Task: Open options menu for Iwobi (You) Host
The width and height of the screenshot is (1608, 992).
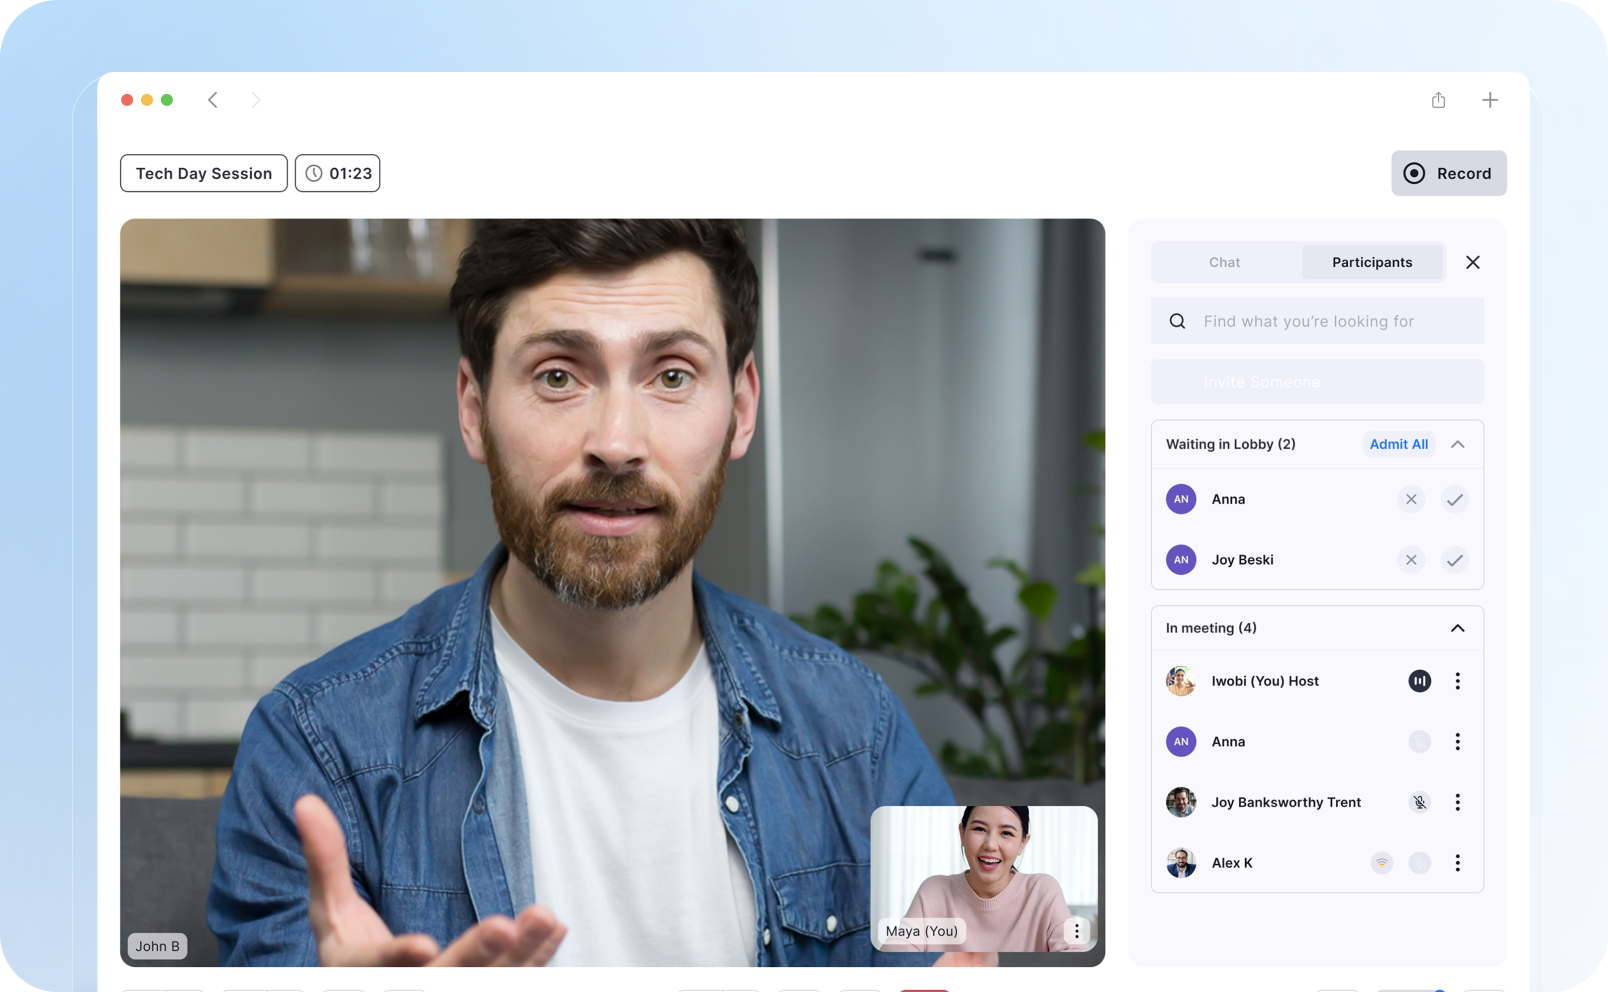Action: click(1457, 681)
